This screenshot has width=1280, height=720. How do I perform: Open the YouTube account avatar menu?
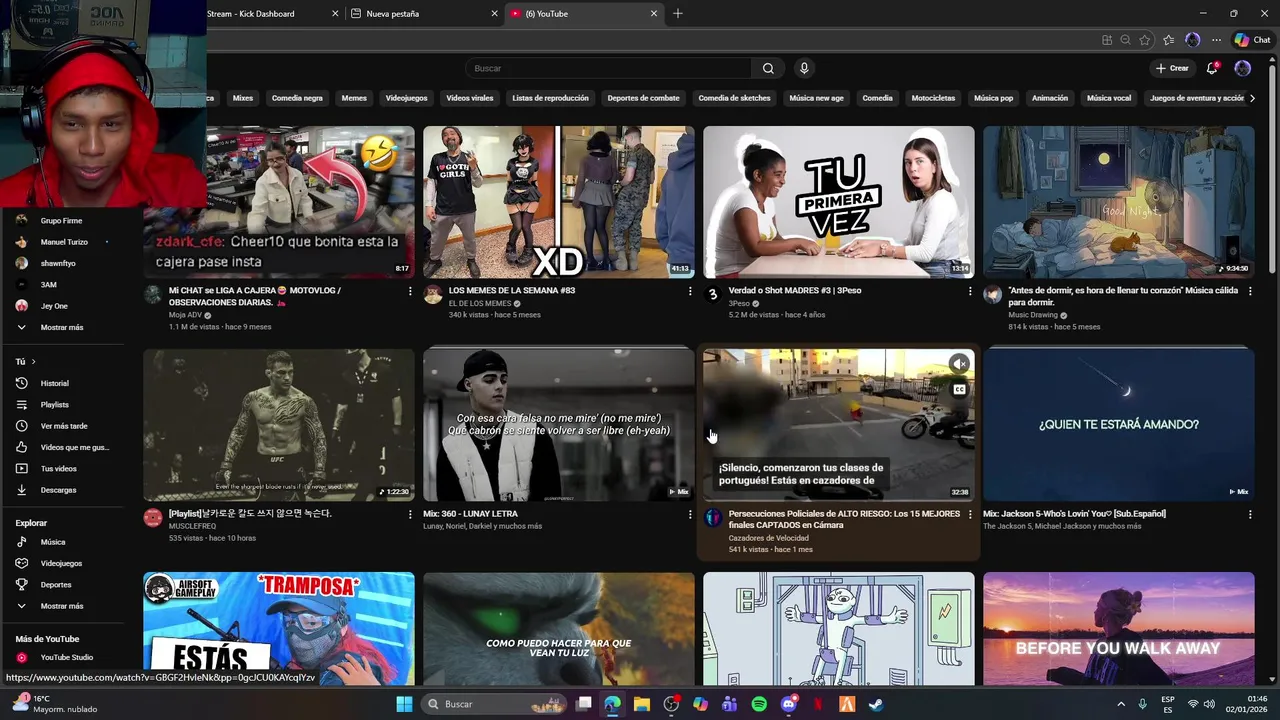point(1243,68)
